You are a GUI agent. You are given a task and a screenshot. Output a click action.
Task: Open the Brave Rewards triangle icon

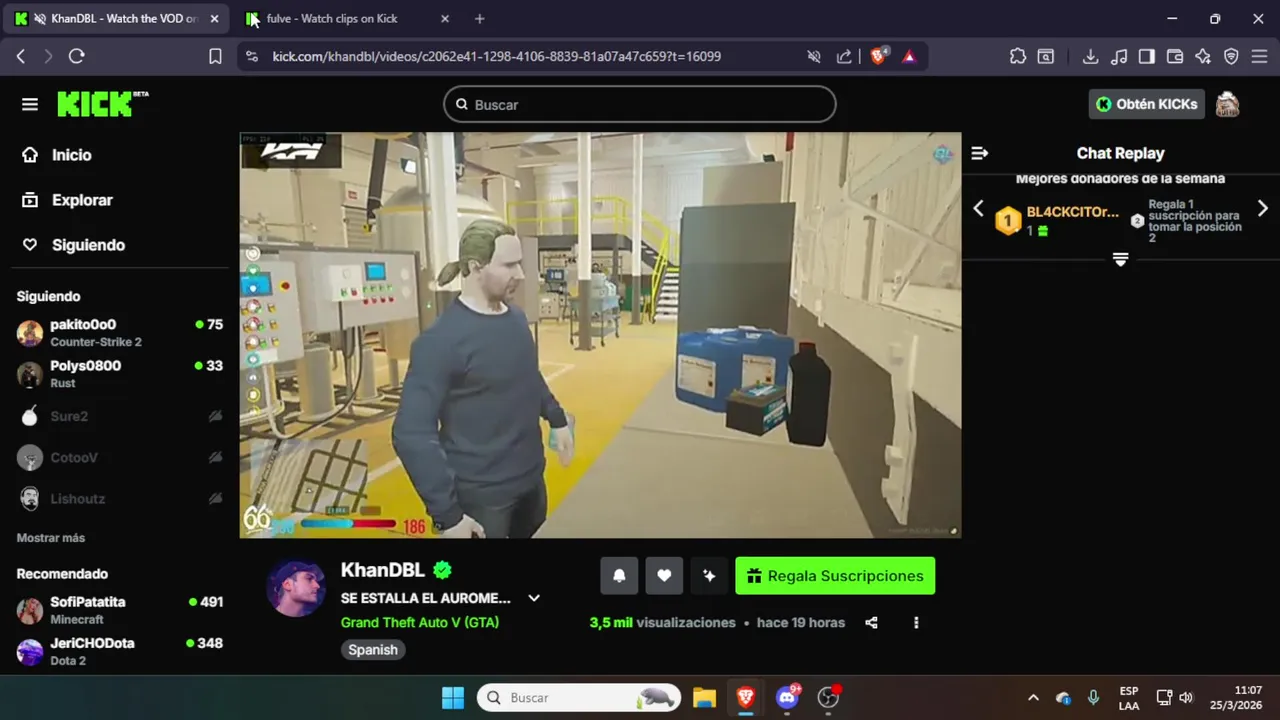[909, 56]
